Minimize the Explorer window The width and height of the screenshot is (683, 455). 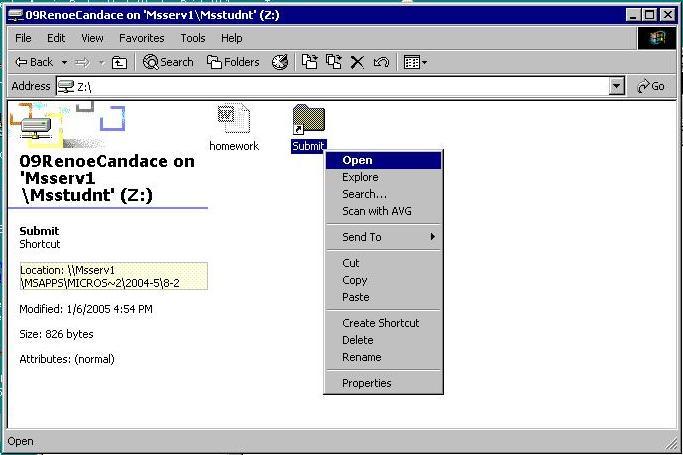pyautogui.click(x=633, y=15)
